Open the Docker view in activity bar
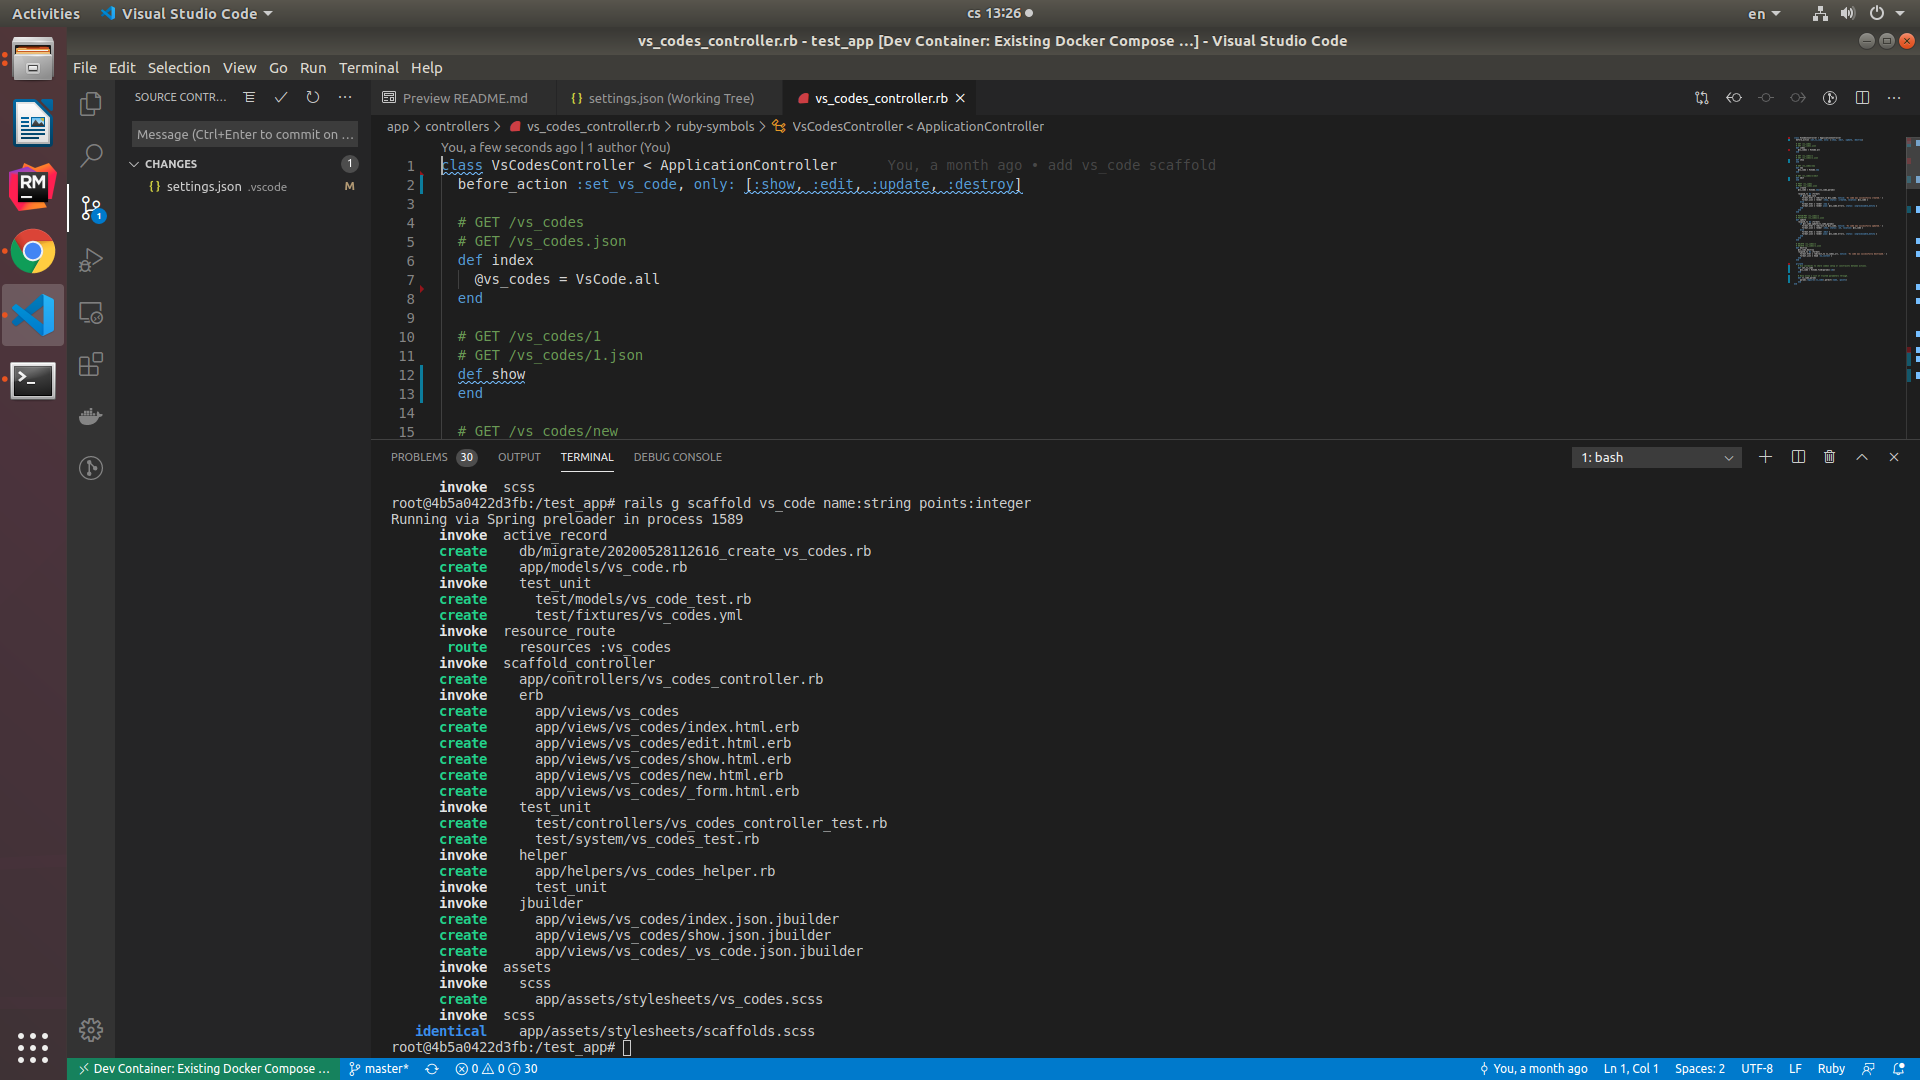The height and width of the screenshot is (1080, 1920). (x=91, y=416)
